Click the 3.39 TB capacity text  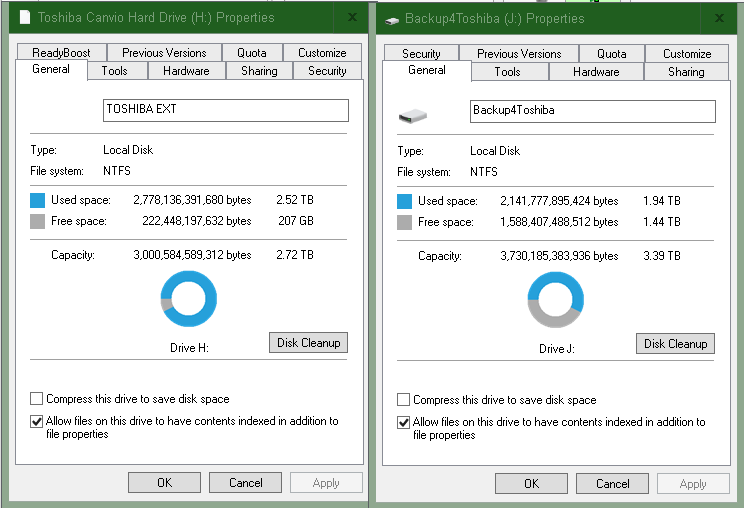pos(662,256)
